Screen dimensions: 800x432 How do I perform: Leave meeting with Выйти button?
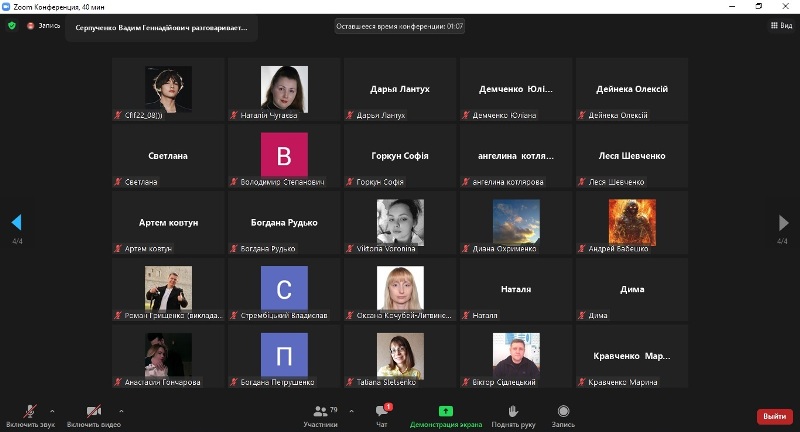tap(774, 416)
